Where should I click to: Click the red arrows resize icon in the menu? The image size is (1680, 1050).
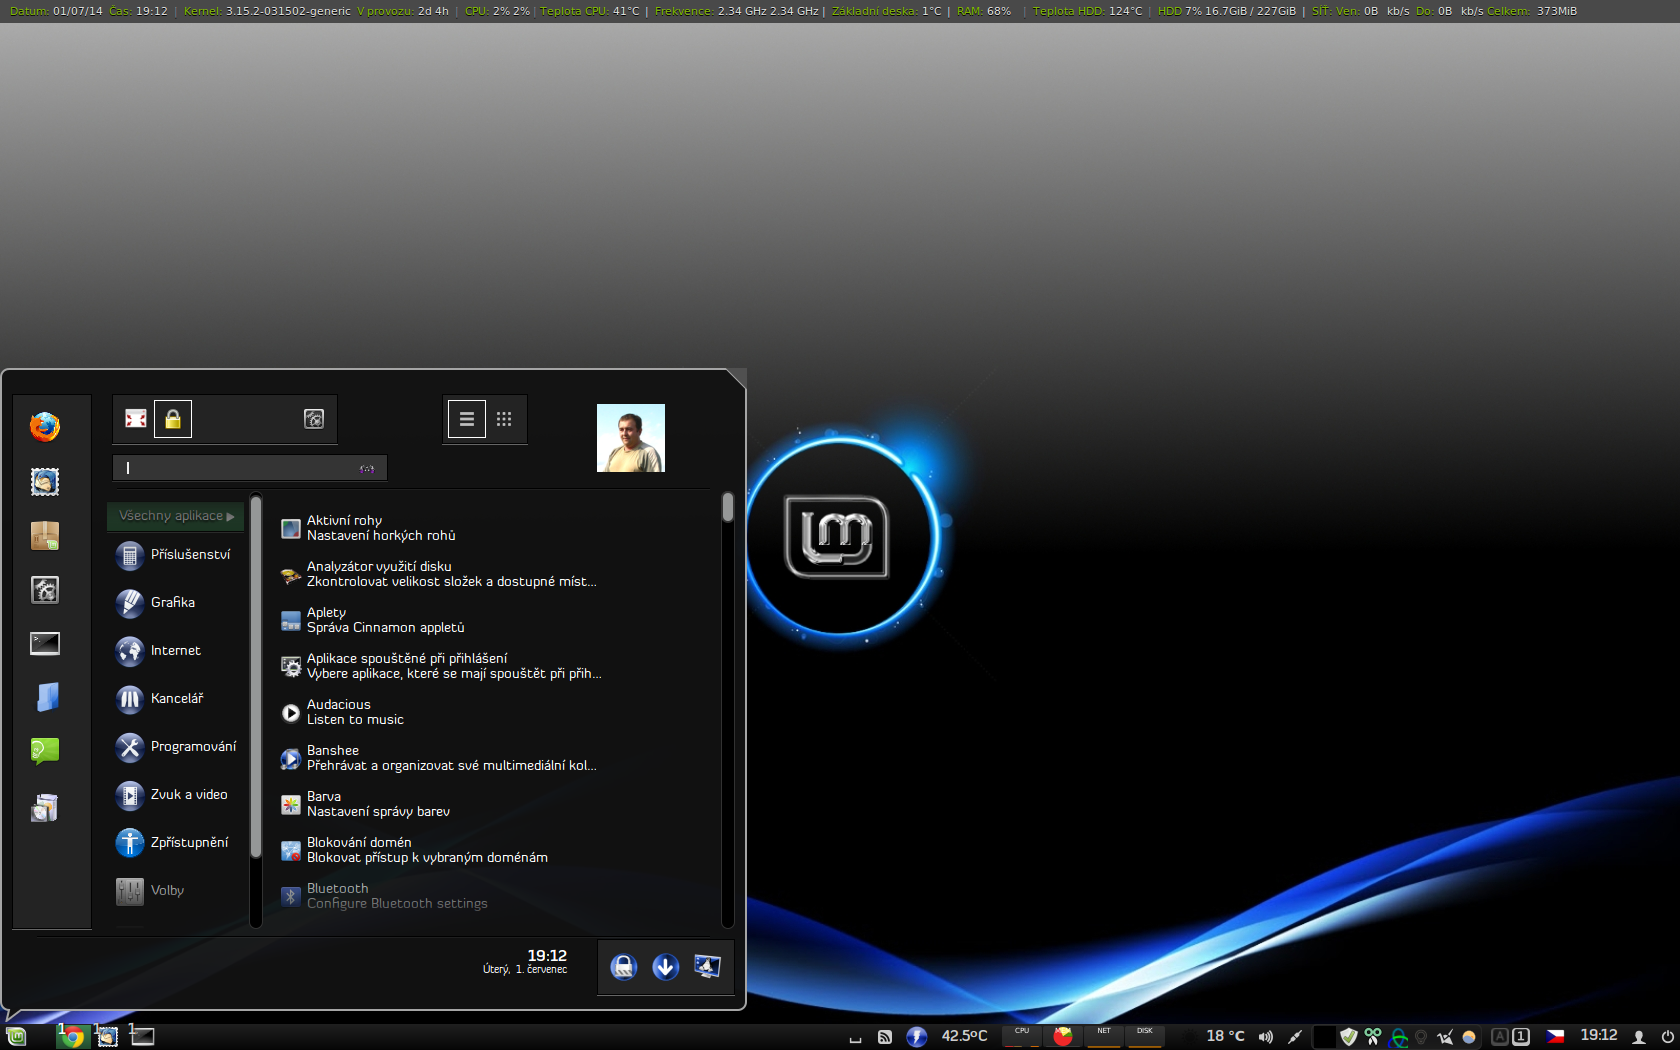coord(136,419)
